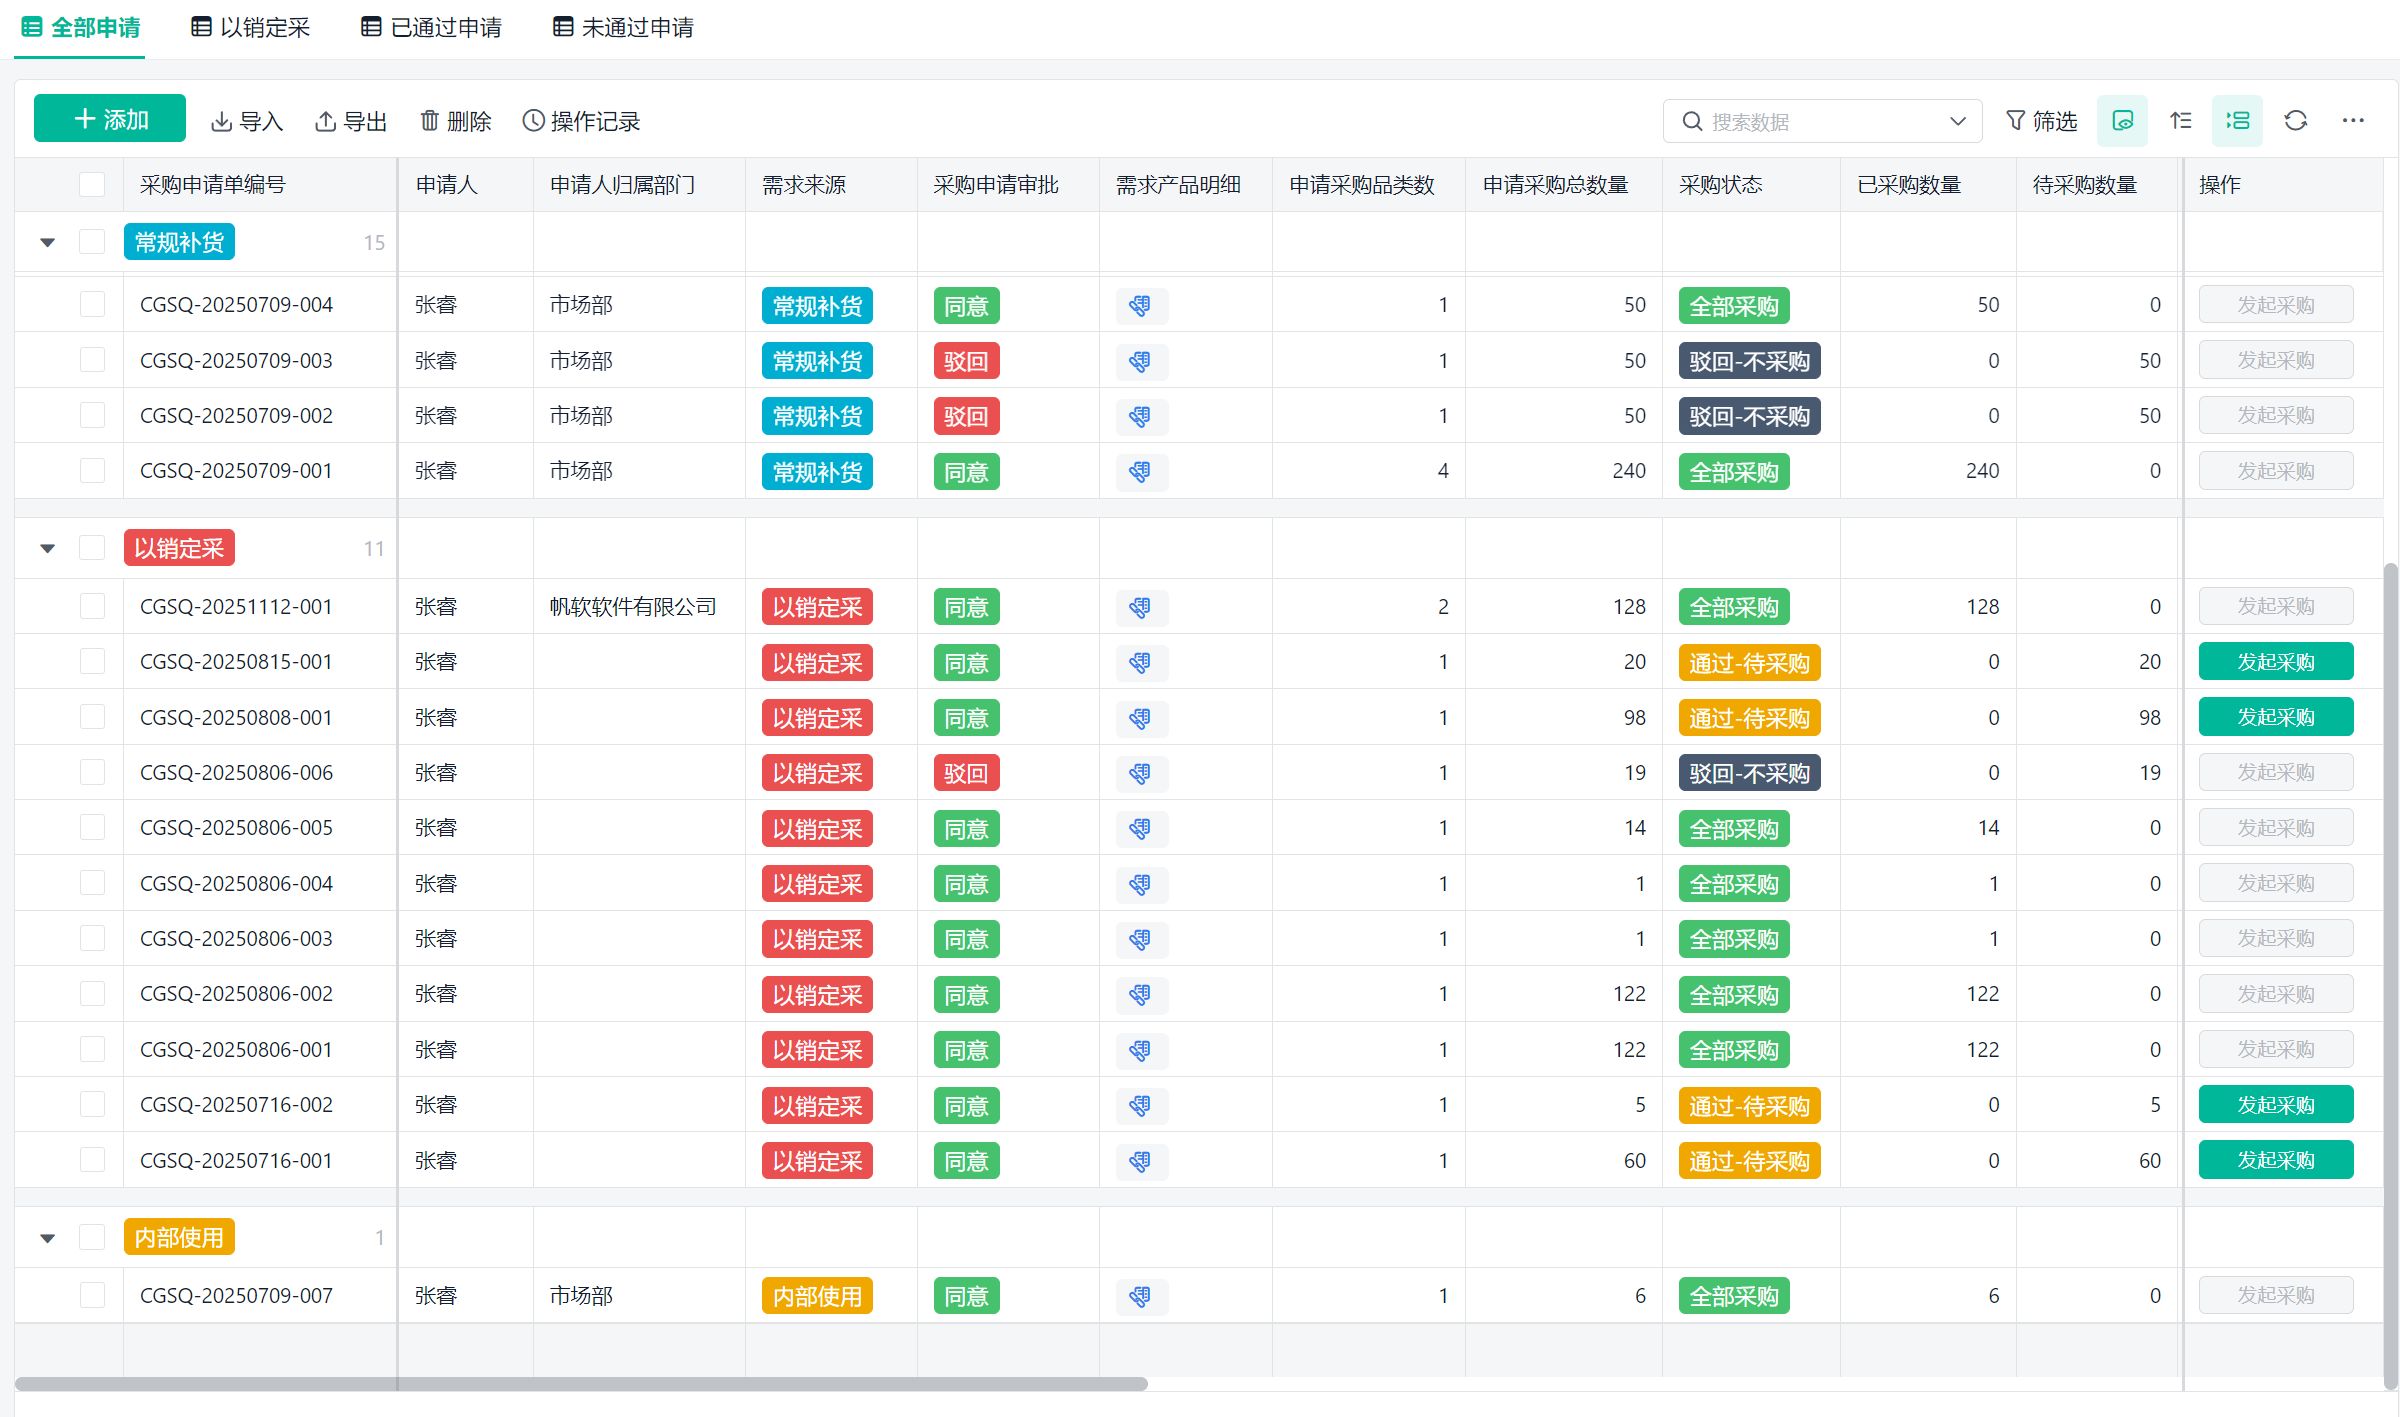Click 发起采购 for CGSQ-20250808-001
Screen dimensions: 2400x1417
point(2275,717)
